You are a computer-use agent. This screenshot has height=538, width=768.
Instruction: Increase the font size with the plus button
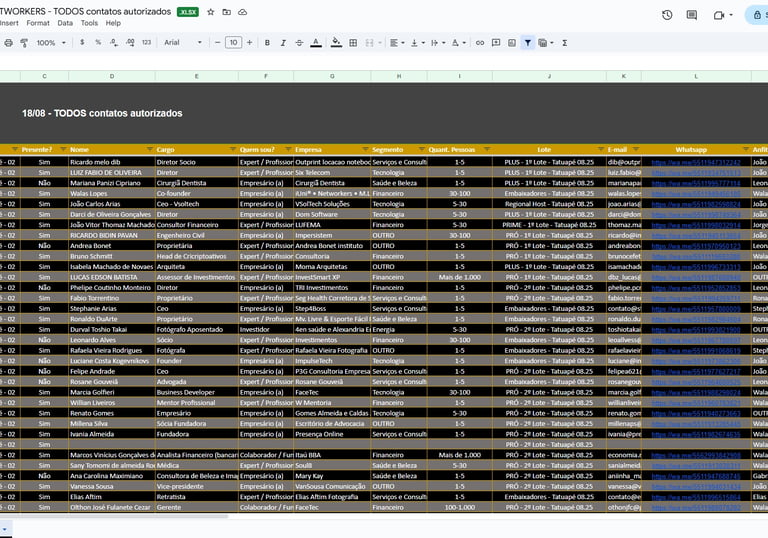(x=250, y=43)
